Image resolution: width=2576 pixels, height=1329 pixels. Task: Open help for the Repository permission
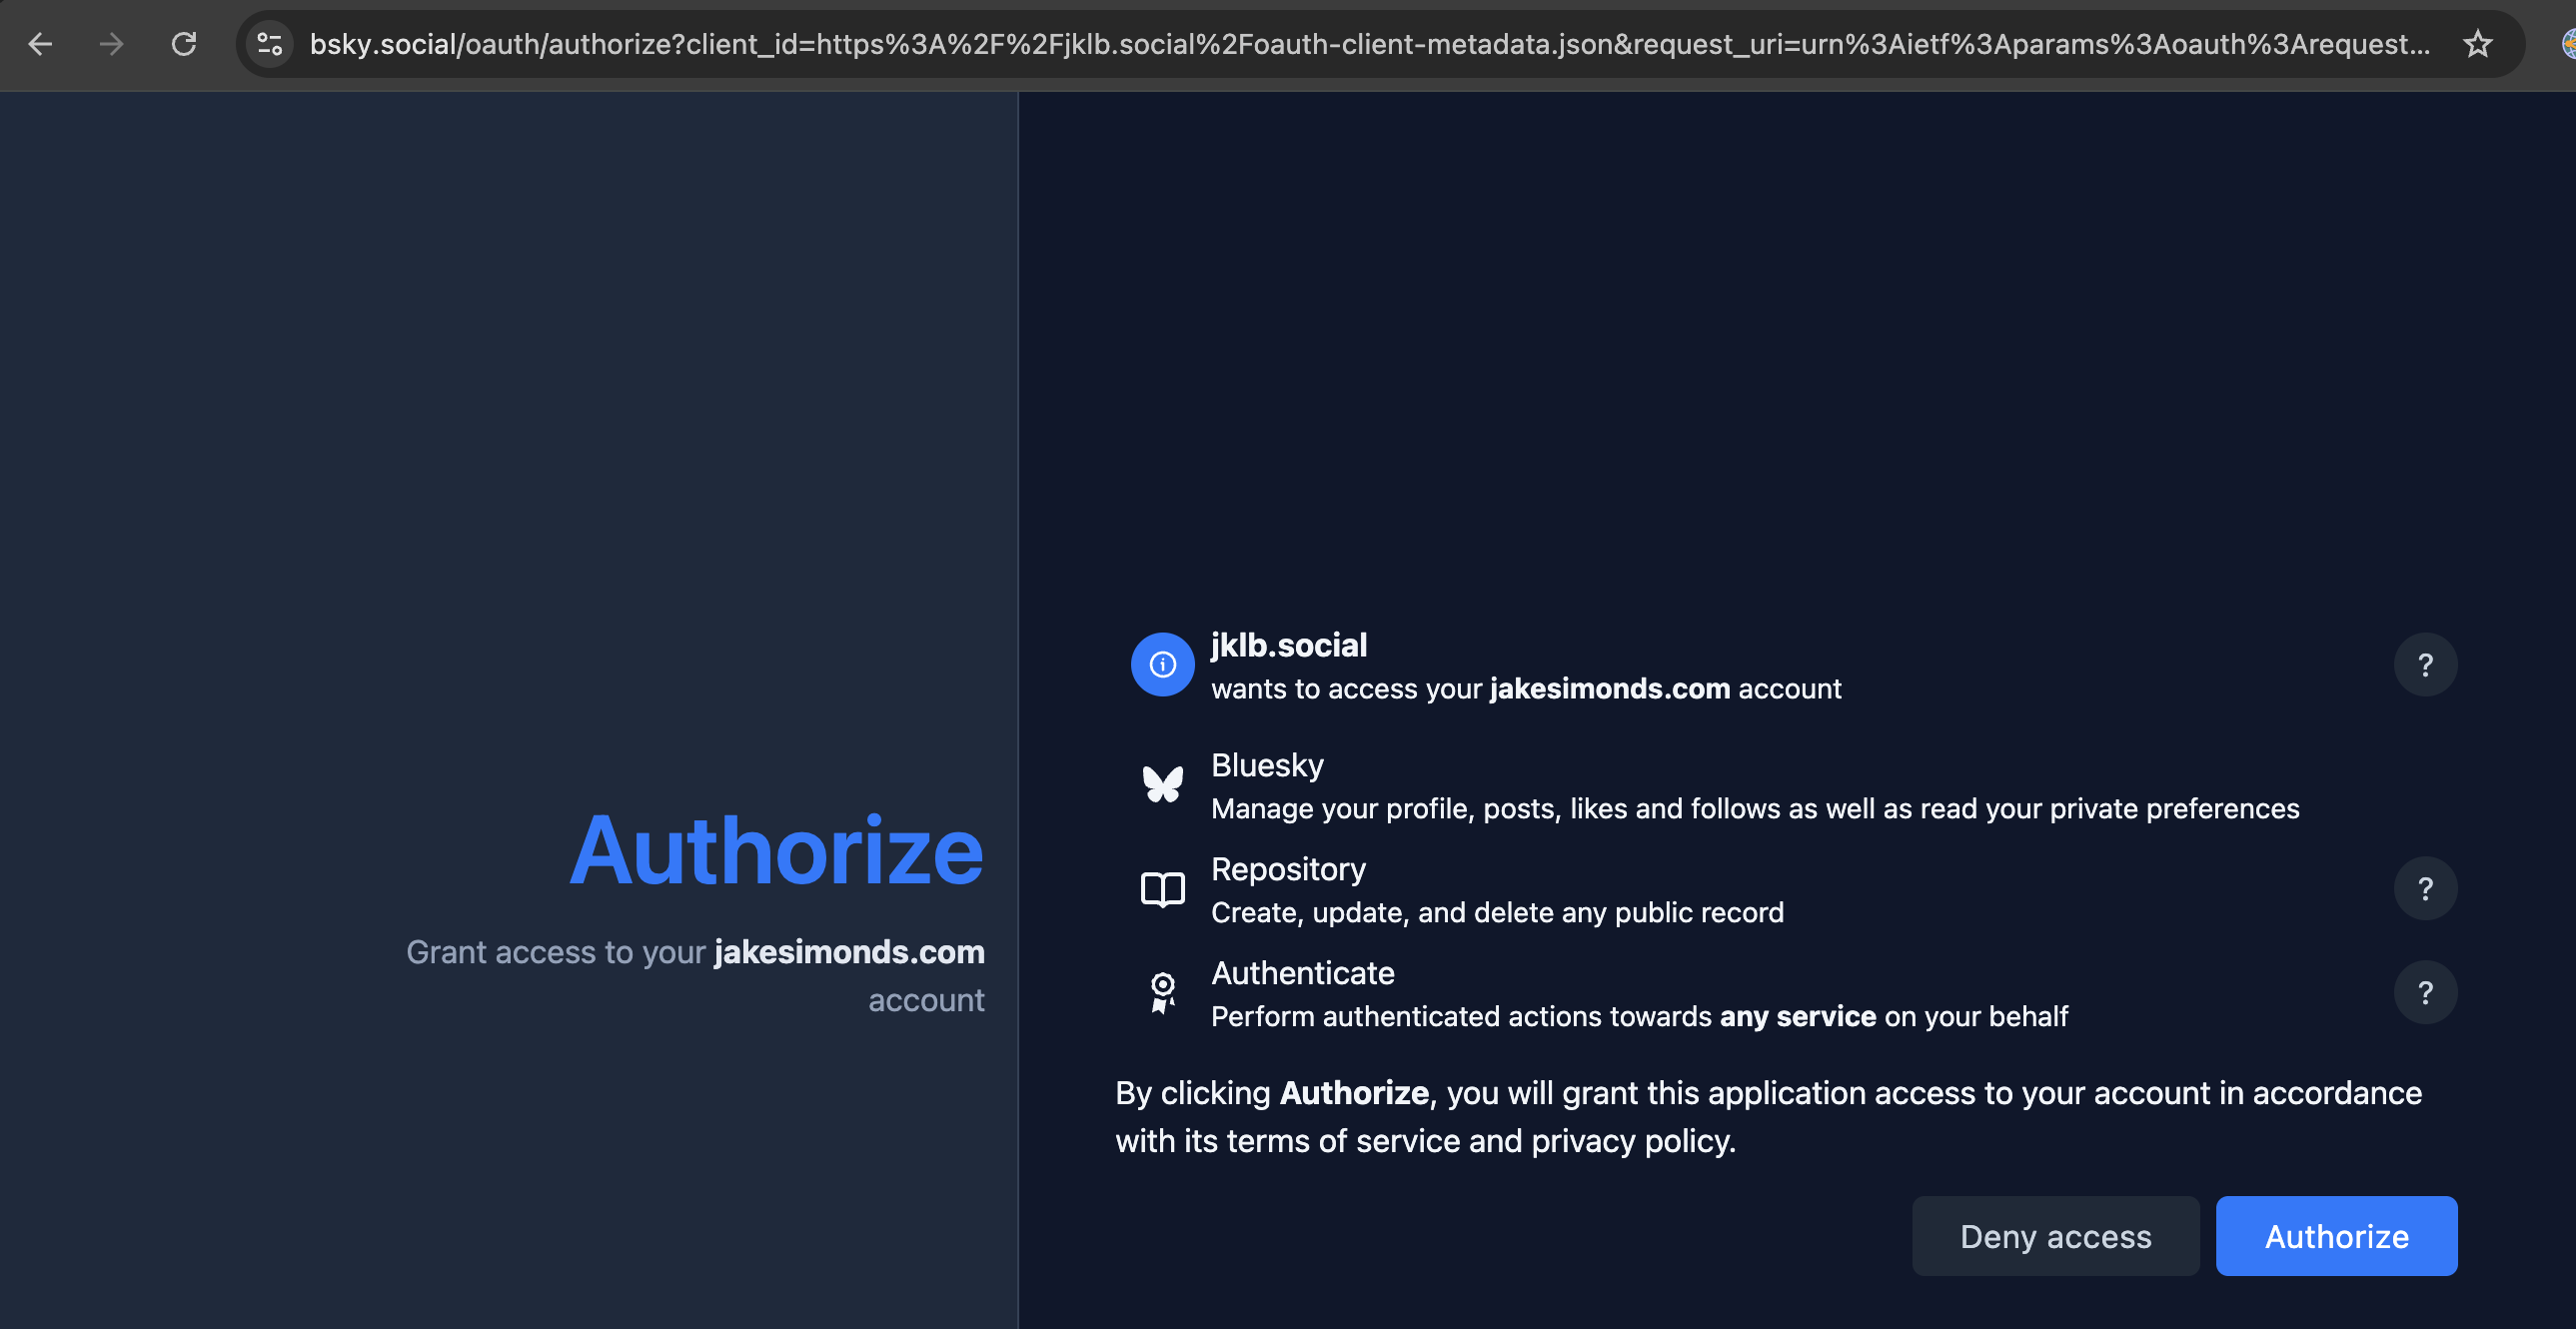2425,889
